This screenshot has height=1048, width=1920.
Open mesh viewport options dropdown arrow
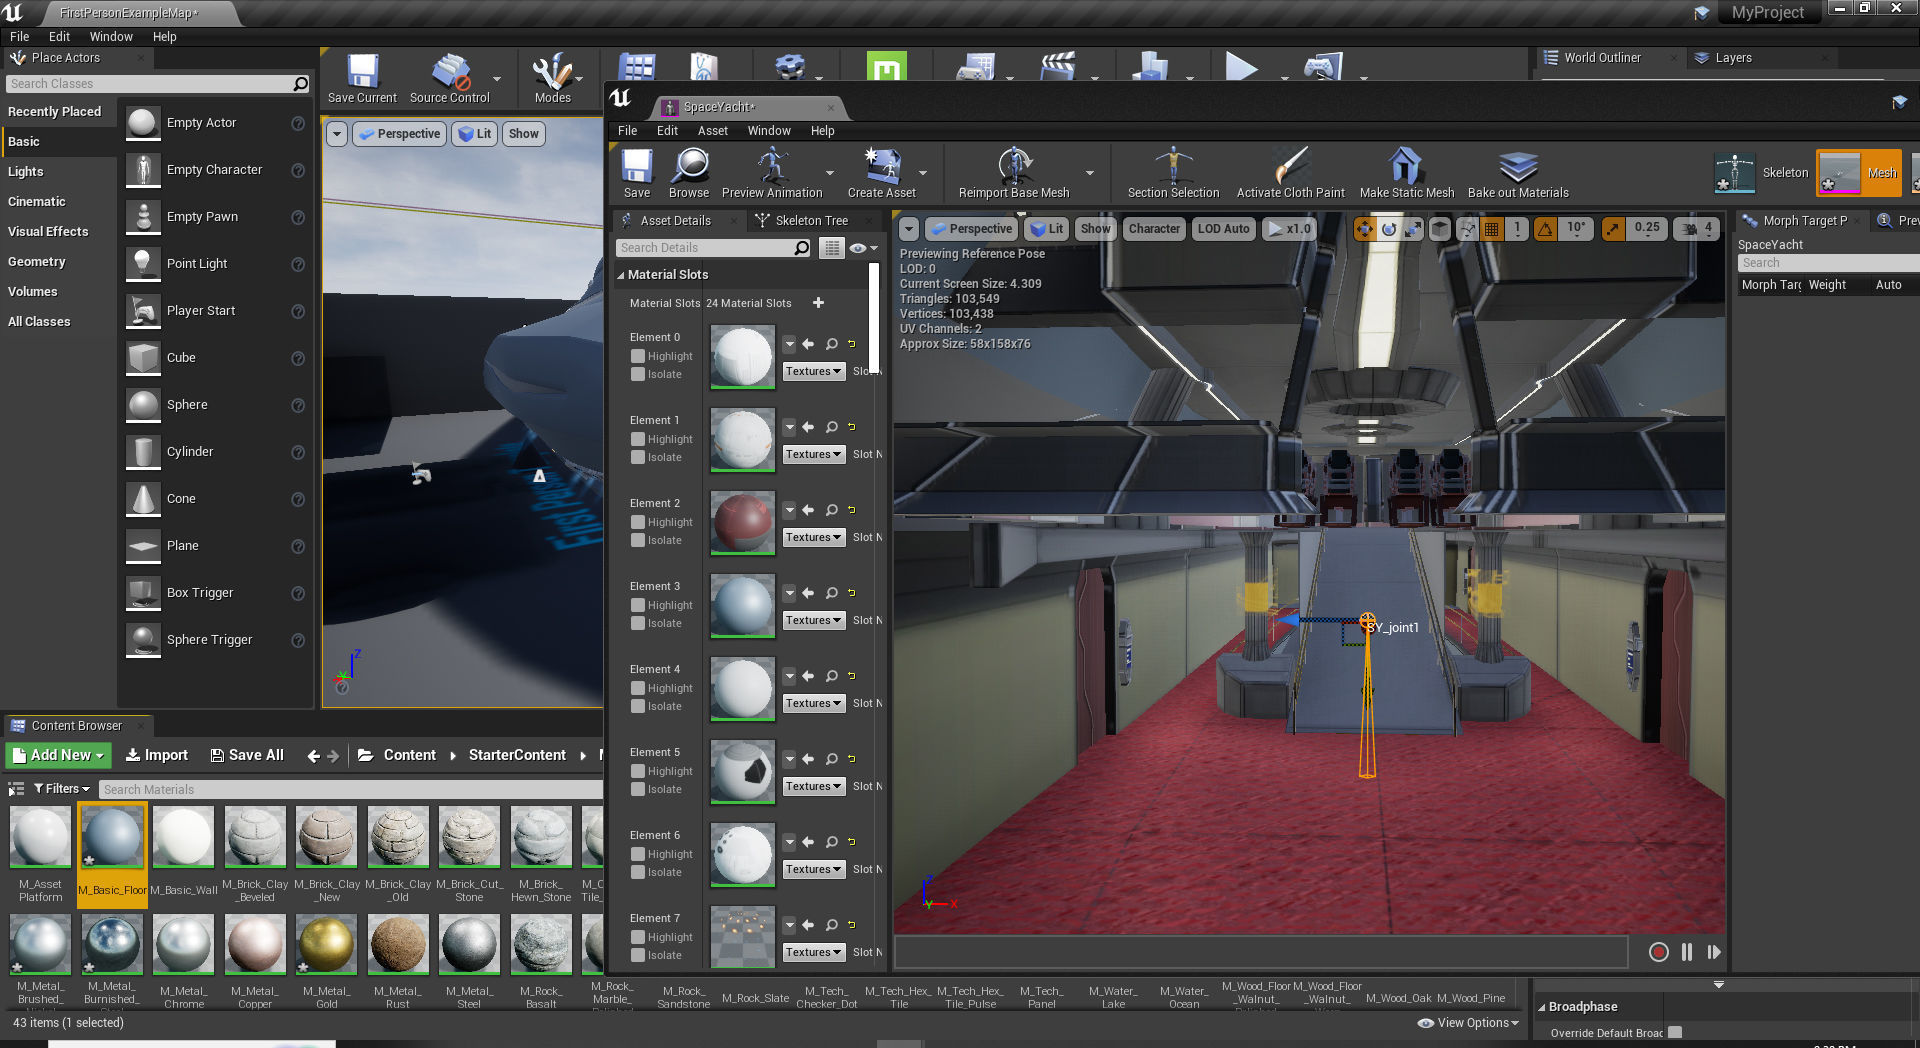(908, 229)
